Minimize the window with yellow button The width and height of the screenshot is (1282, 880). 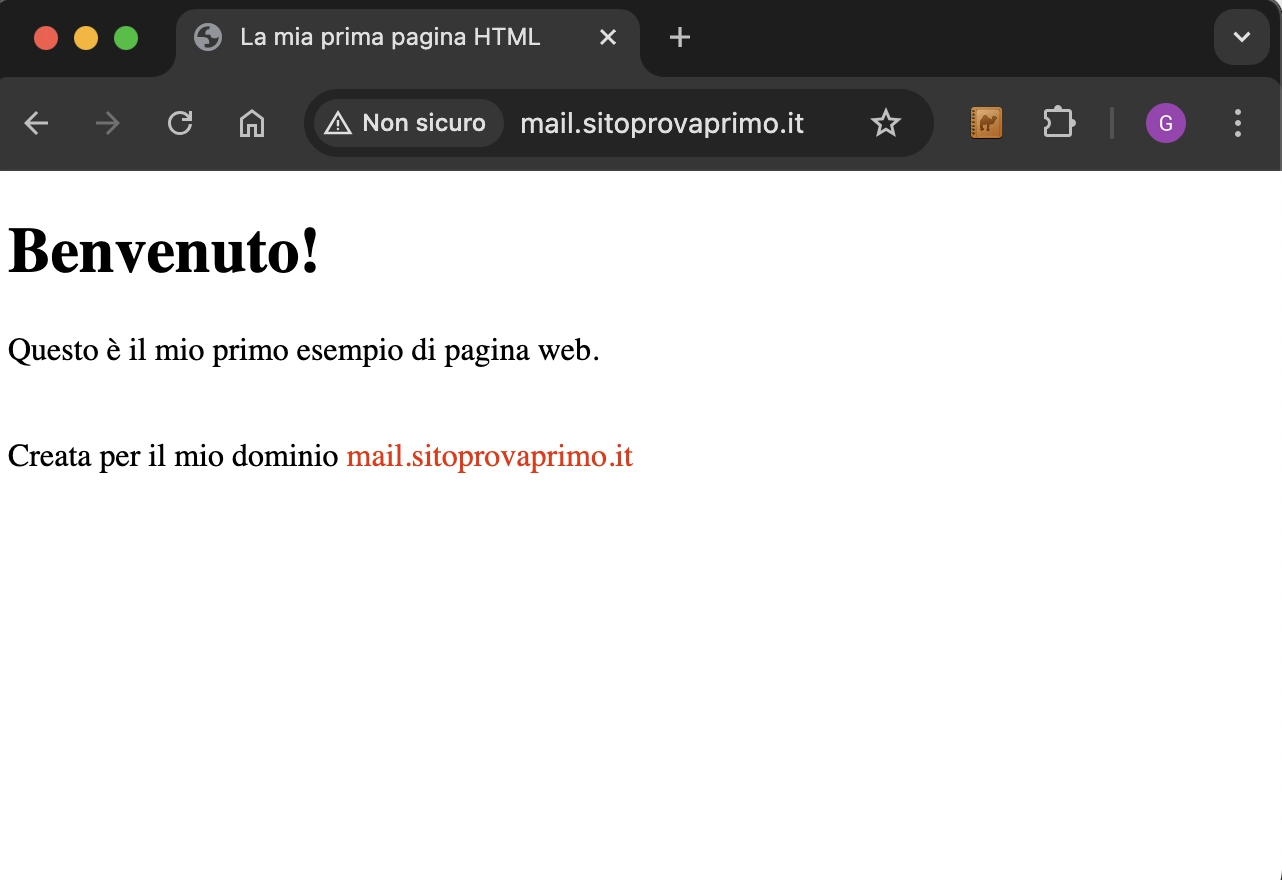[x=86, y=38]
